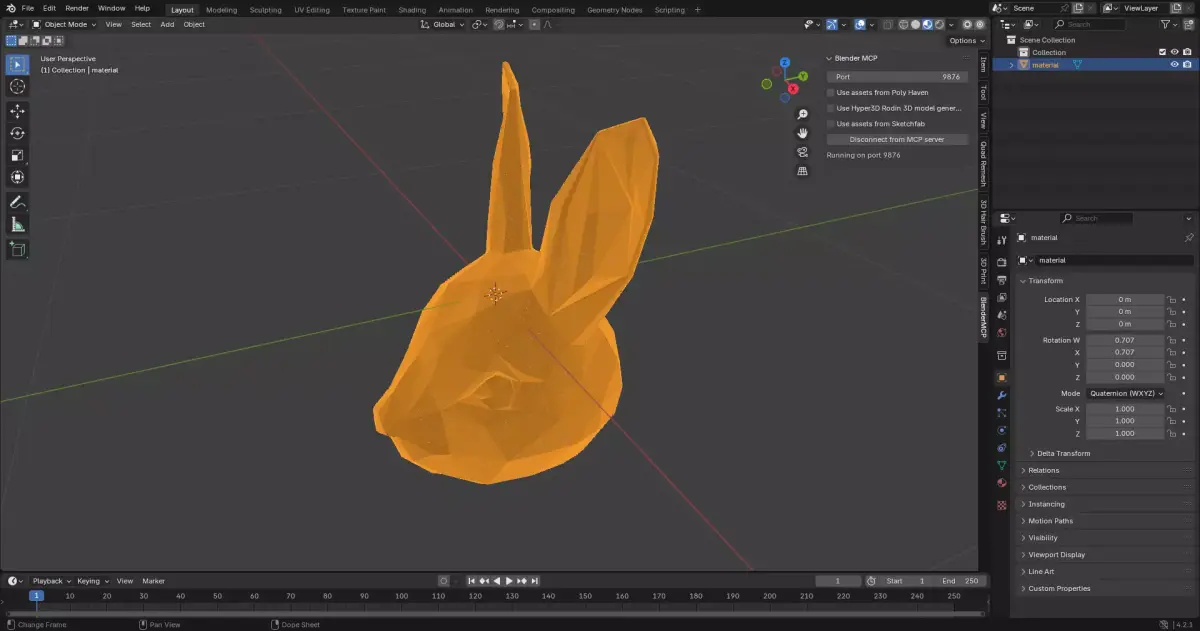This screenshot has width=1200, height=631.
Task: Expand the Relations panel
Action: (1044, 470)
